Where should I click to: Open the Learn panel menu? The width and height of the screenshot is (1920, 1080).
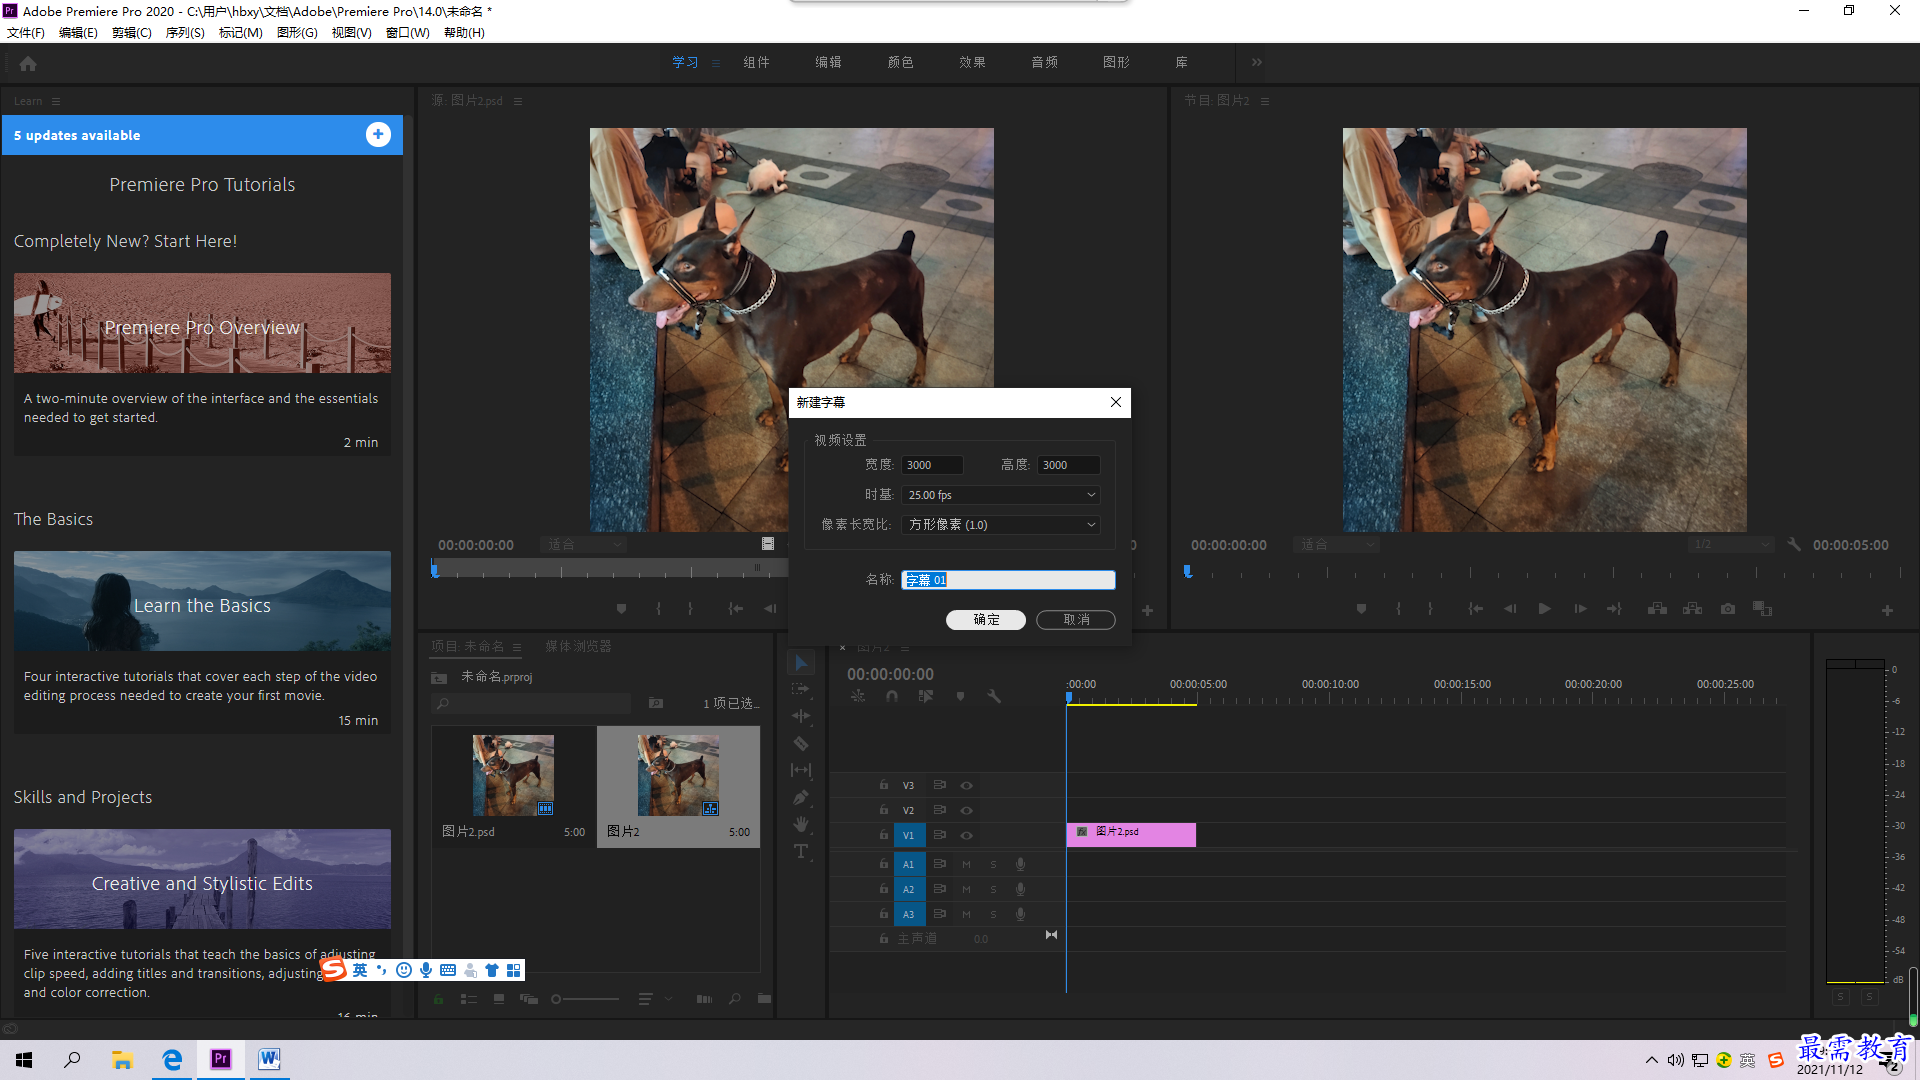tap(56, 101)
